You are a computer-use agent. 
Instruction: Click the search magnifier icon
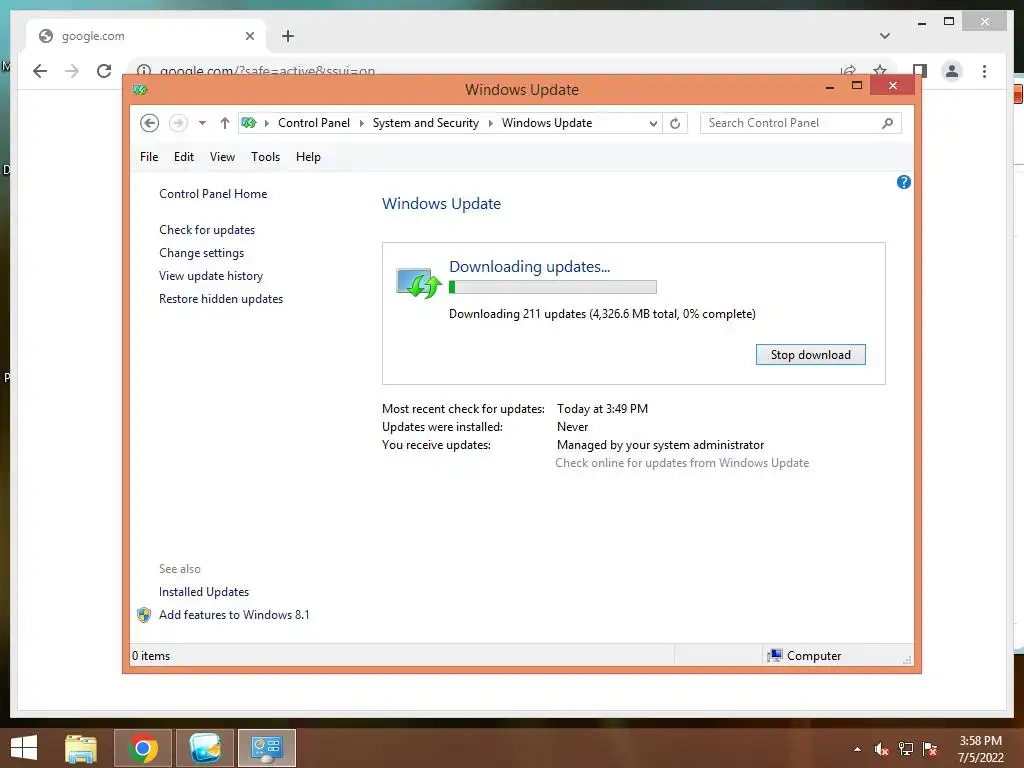point(887,123)
